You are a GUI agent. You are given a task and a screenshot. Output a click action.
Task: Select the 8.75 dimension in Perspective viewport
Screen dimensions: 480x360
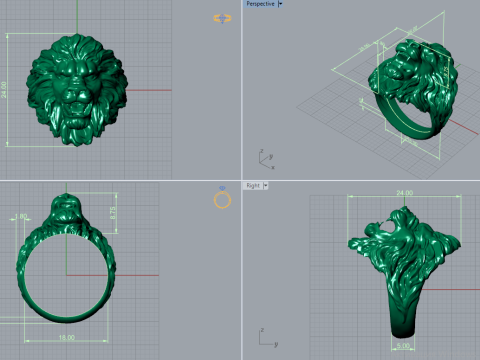(x=445, y=73)
